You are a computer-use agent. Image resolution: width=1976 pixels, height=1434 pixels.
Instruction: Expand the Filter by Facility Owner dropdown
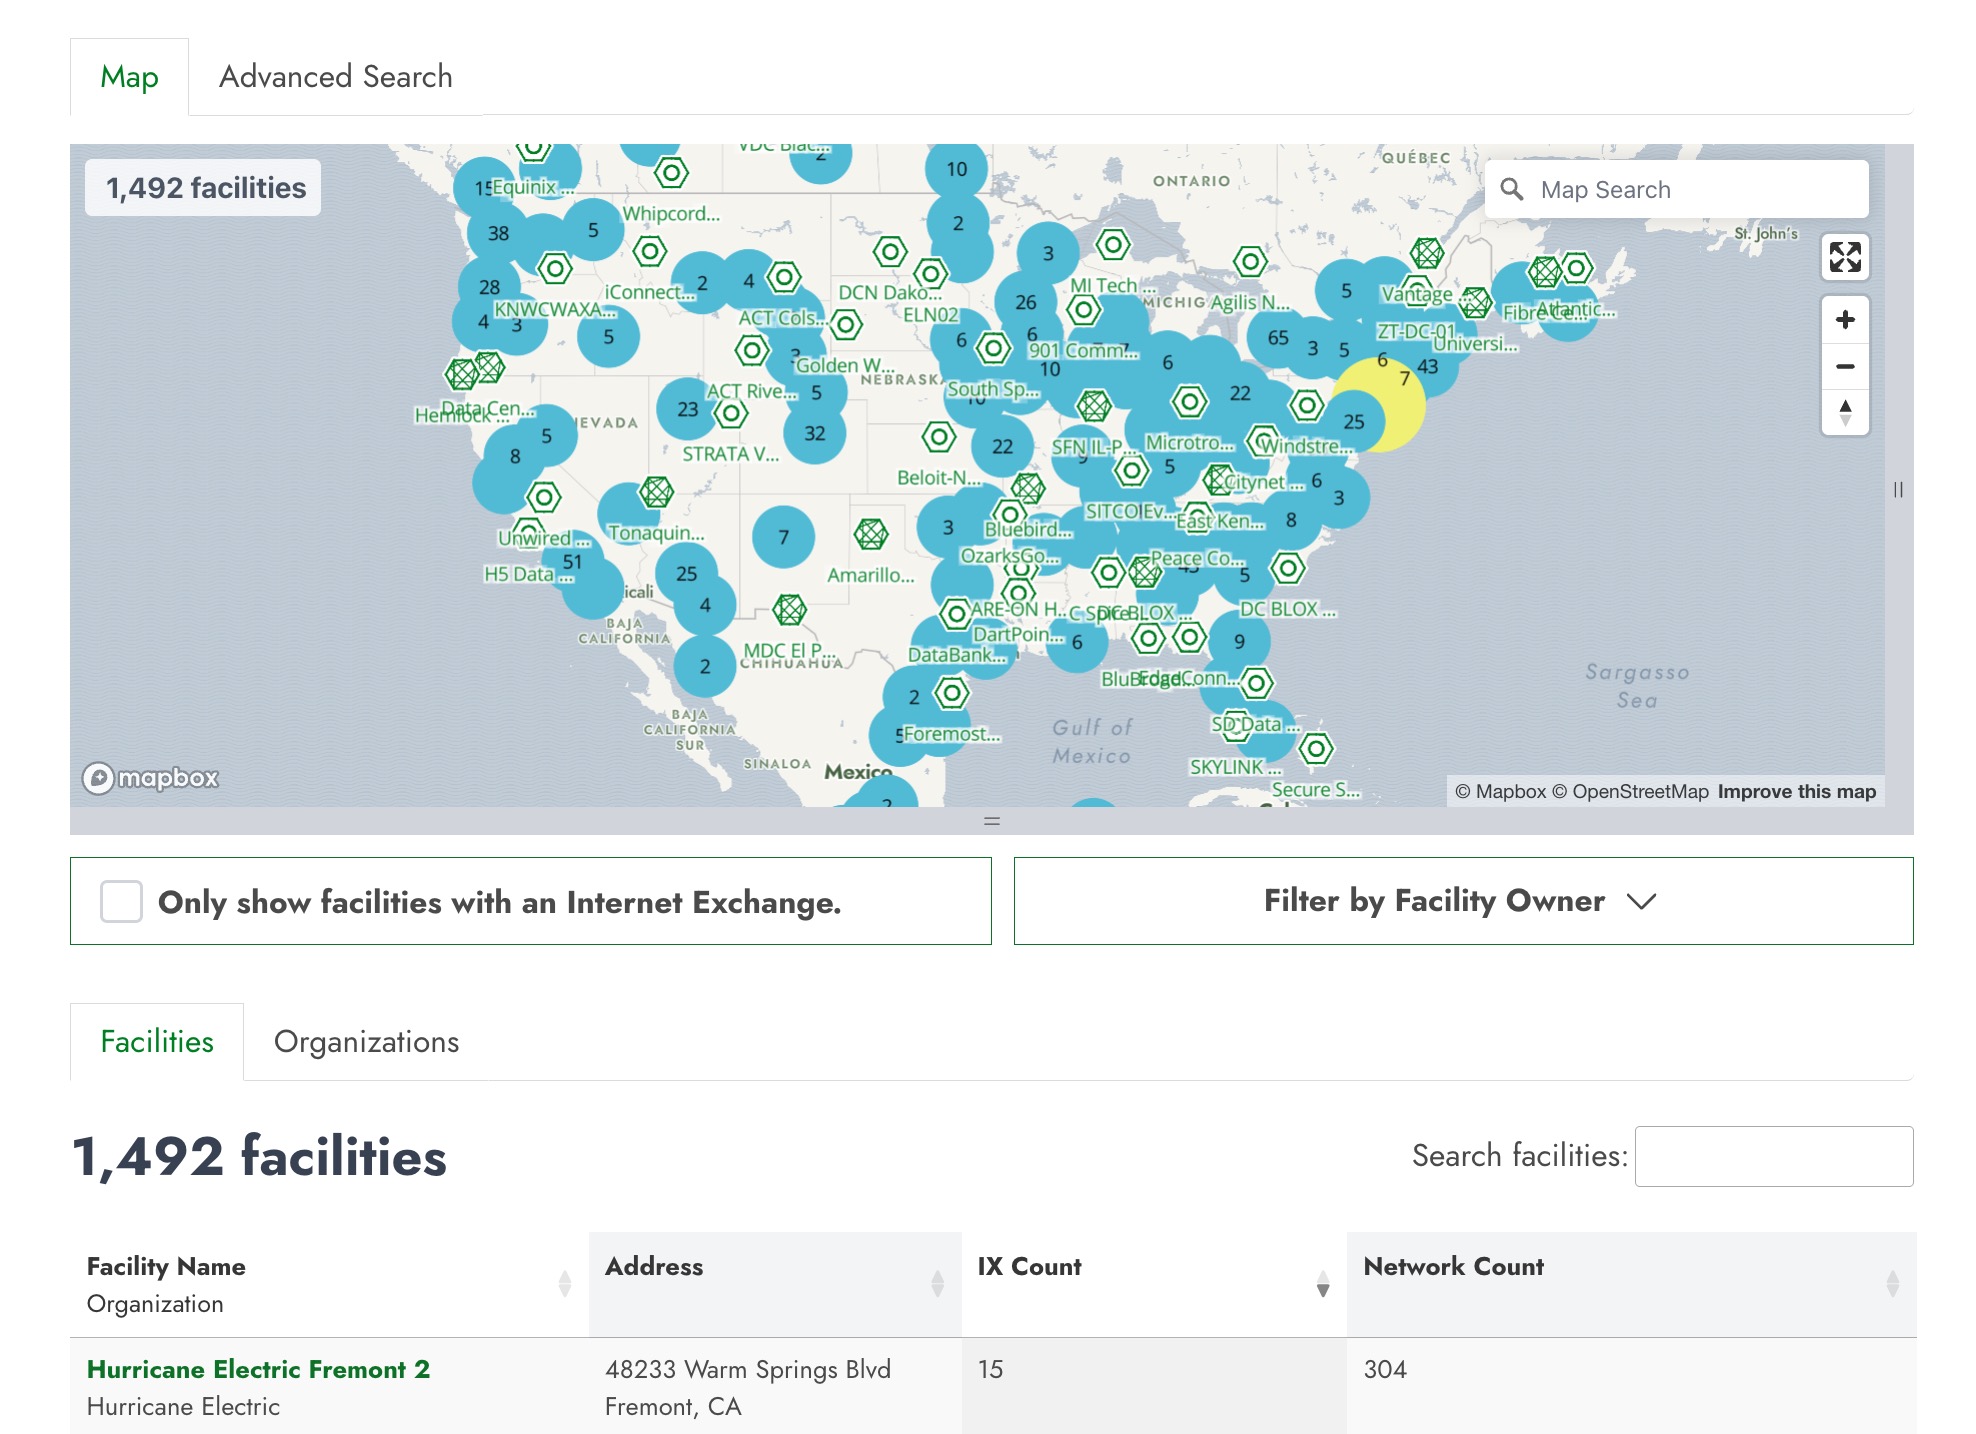coord(1462,901)
